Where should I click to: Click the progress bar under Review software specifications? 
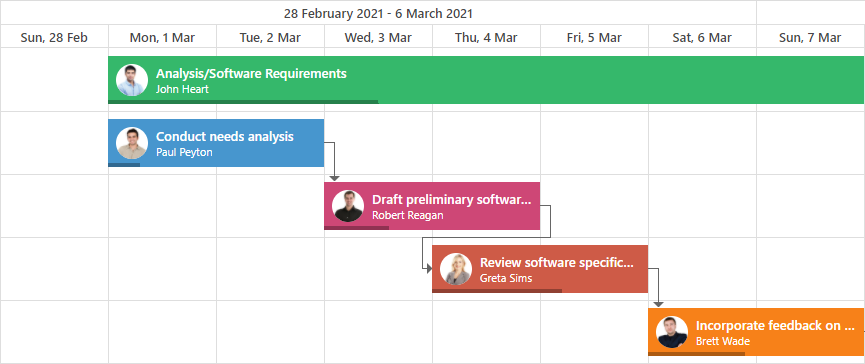pos(497,291)
